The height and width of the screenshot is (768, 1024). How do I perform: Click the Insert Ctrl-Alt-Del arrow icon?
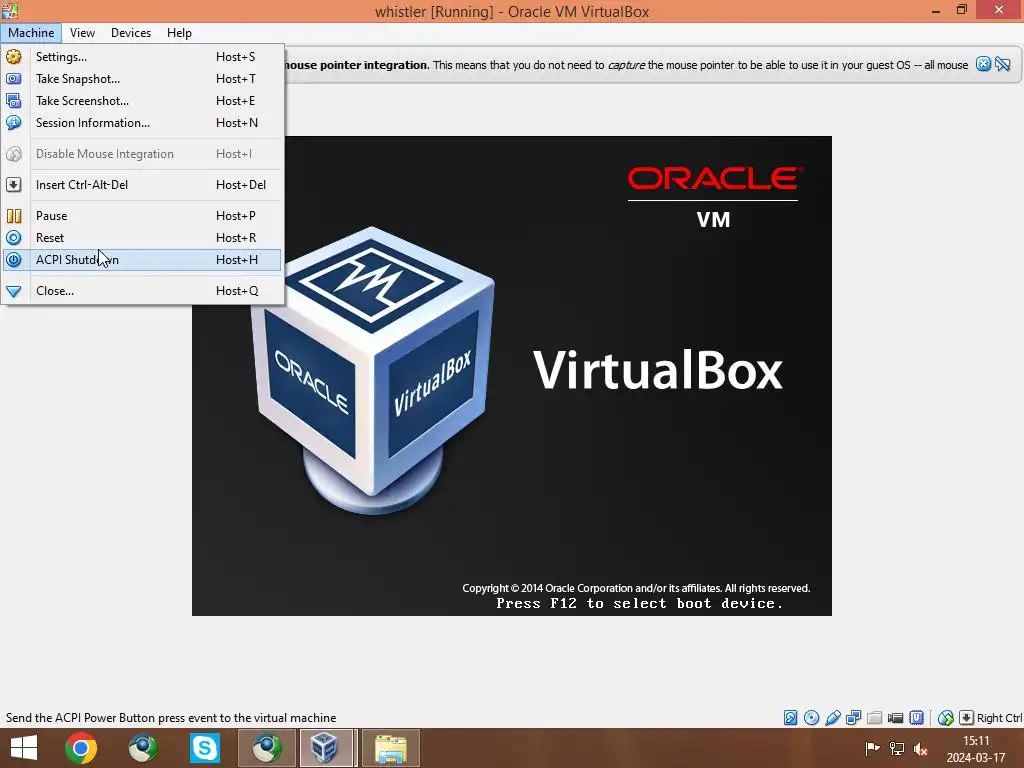click(14, 185)
